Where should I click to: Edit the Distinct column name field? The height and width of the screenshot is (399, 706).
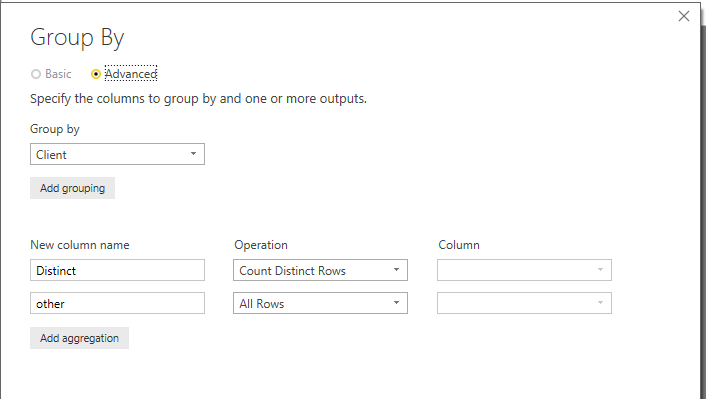[118, 270]
